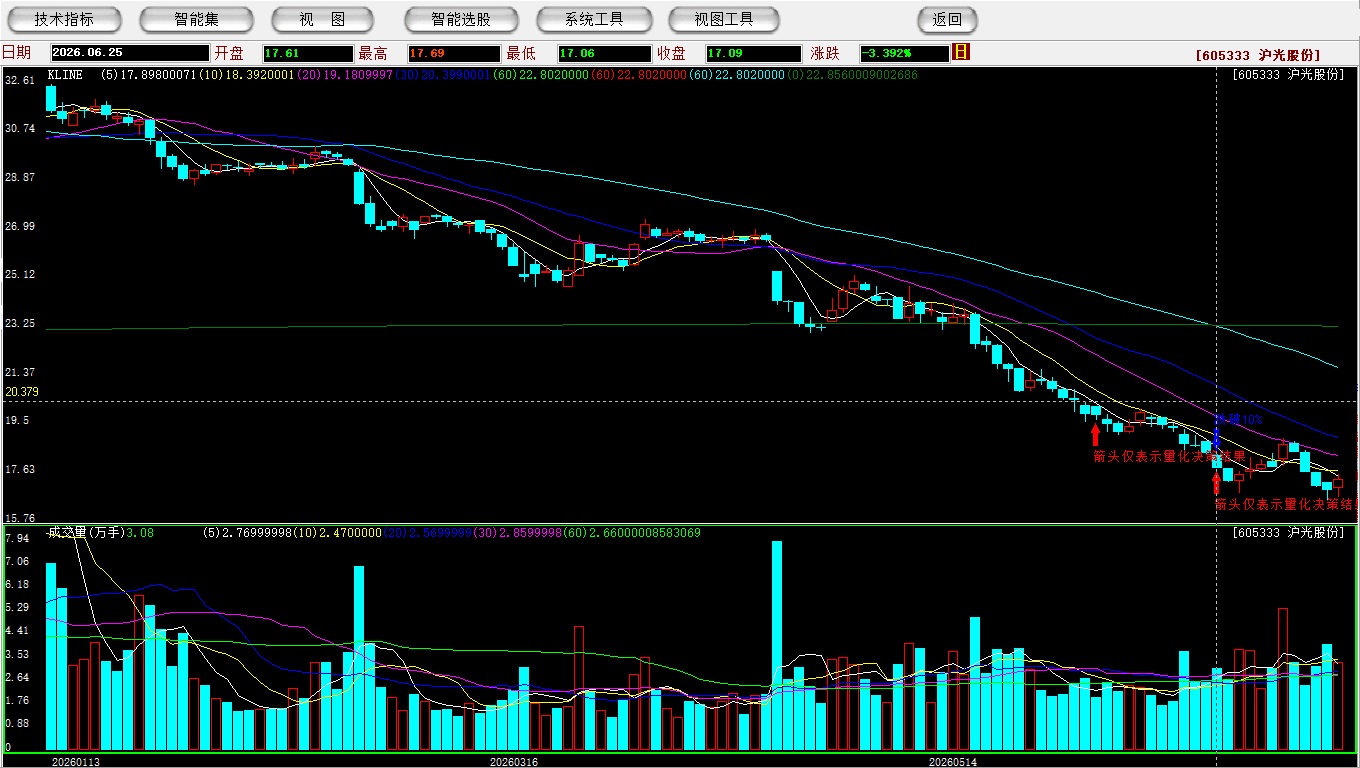Screen dimensions: 1360x768
Task: Click the 涨跌 field showing -3.392%
Action: point(905,53)
